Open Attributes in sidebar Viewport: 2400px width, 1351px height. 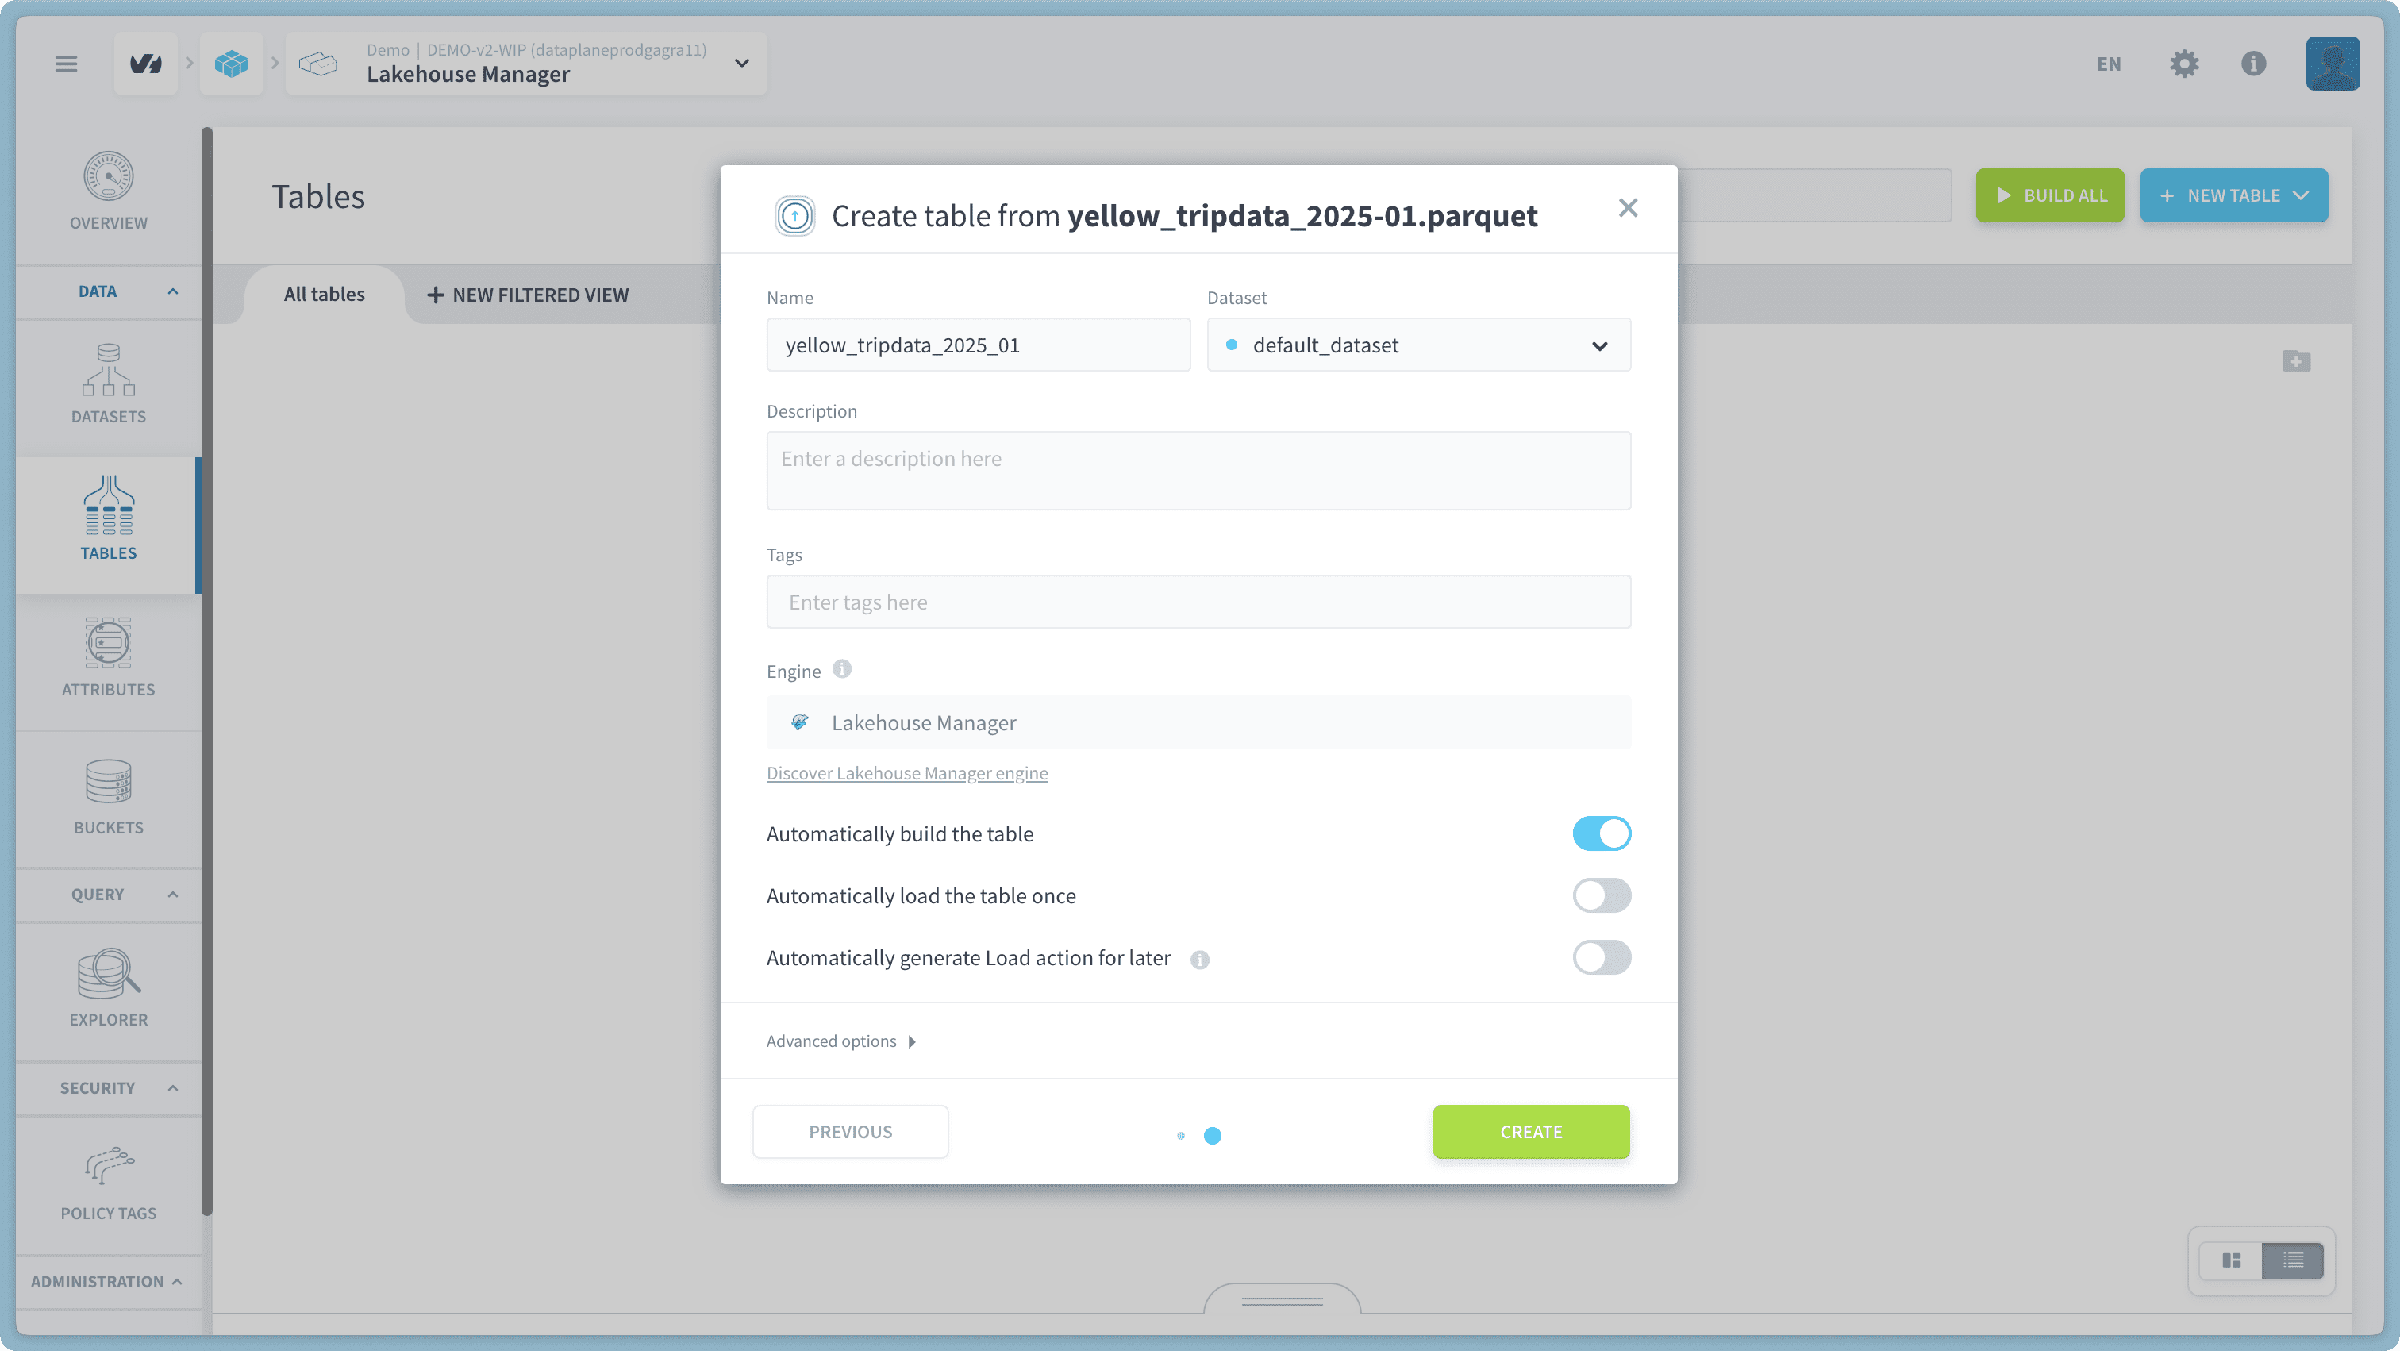click(x=109, y=658)
